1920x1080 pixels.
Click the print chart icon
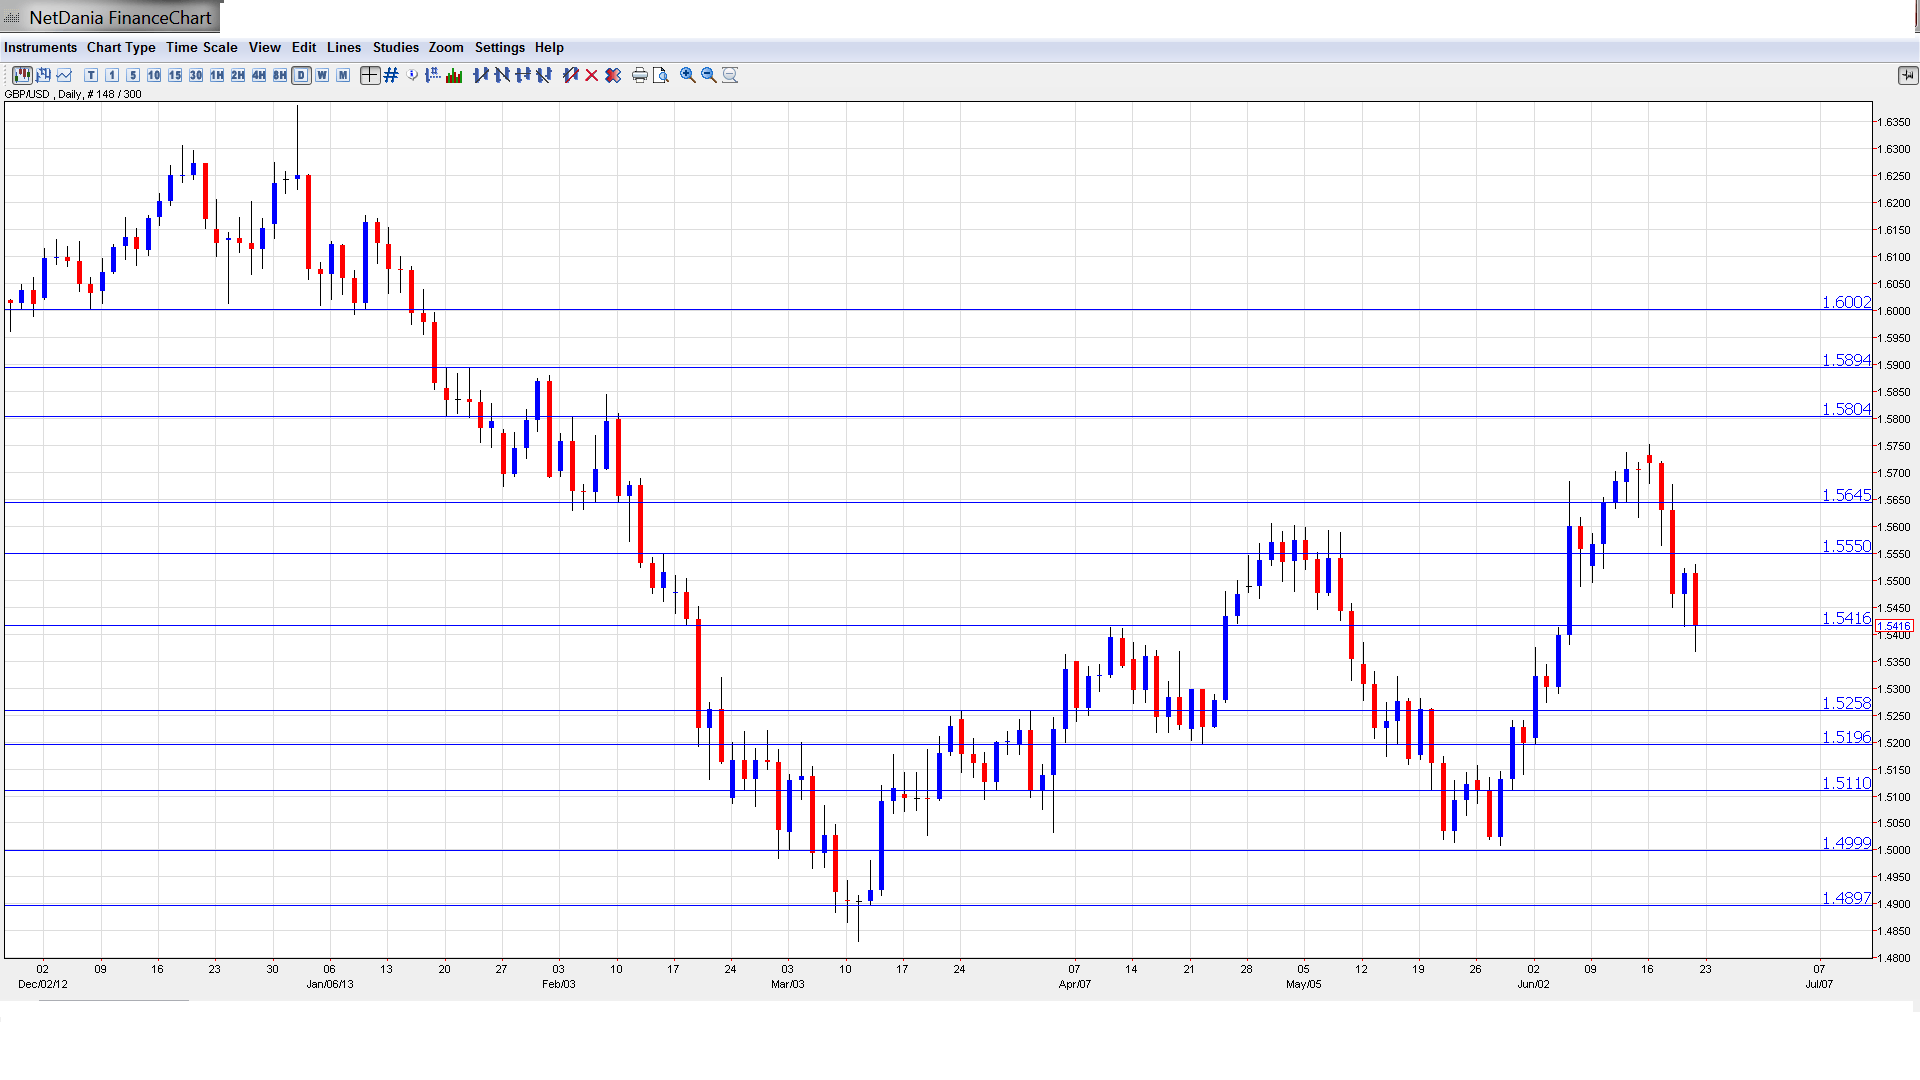(640, 75)
